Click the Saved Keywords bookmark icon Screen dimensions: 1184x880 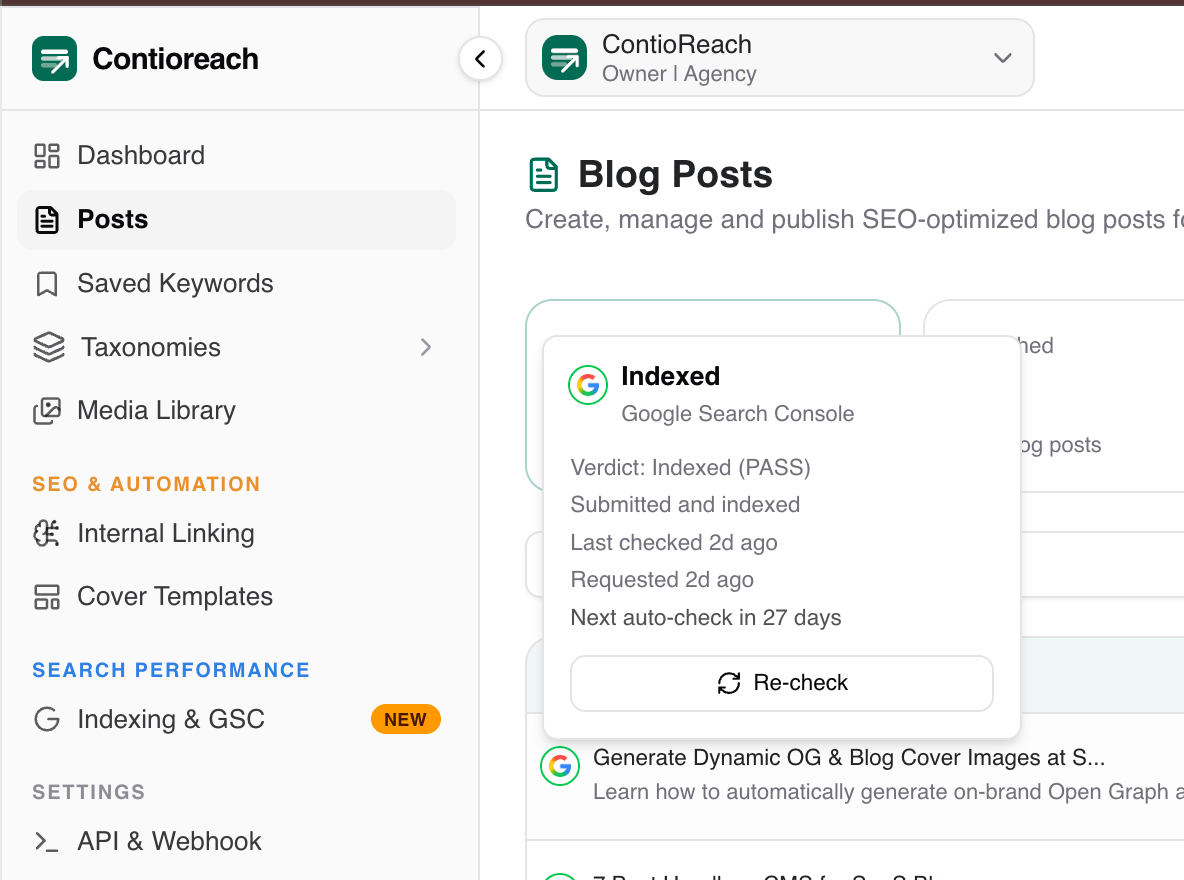coord(47,284)
